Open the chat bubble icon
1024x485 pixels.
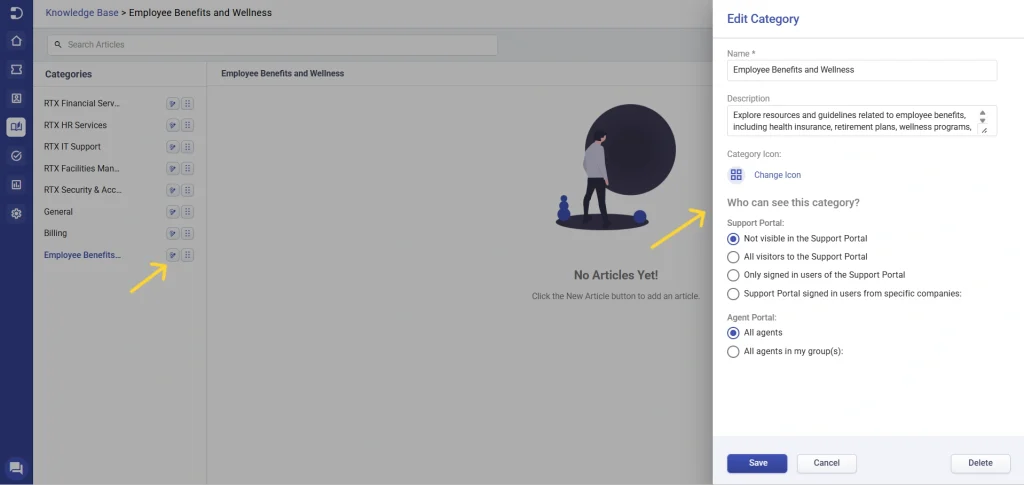[x=16, y=467]
